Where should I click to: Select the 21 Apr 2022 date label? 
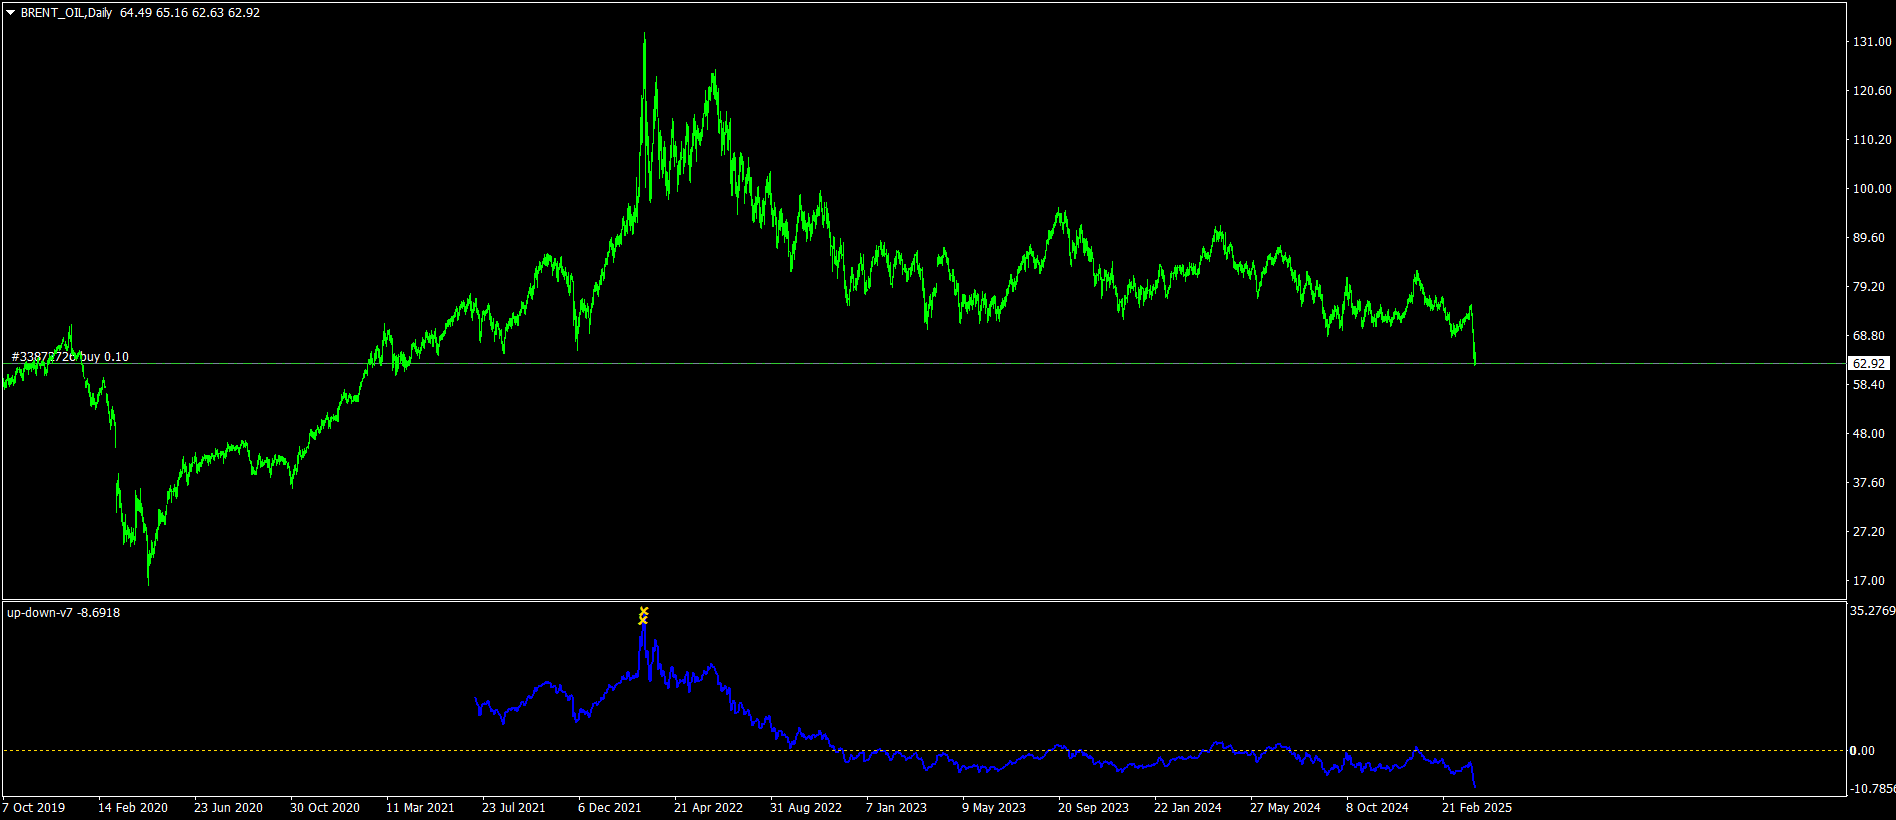708,808
